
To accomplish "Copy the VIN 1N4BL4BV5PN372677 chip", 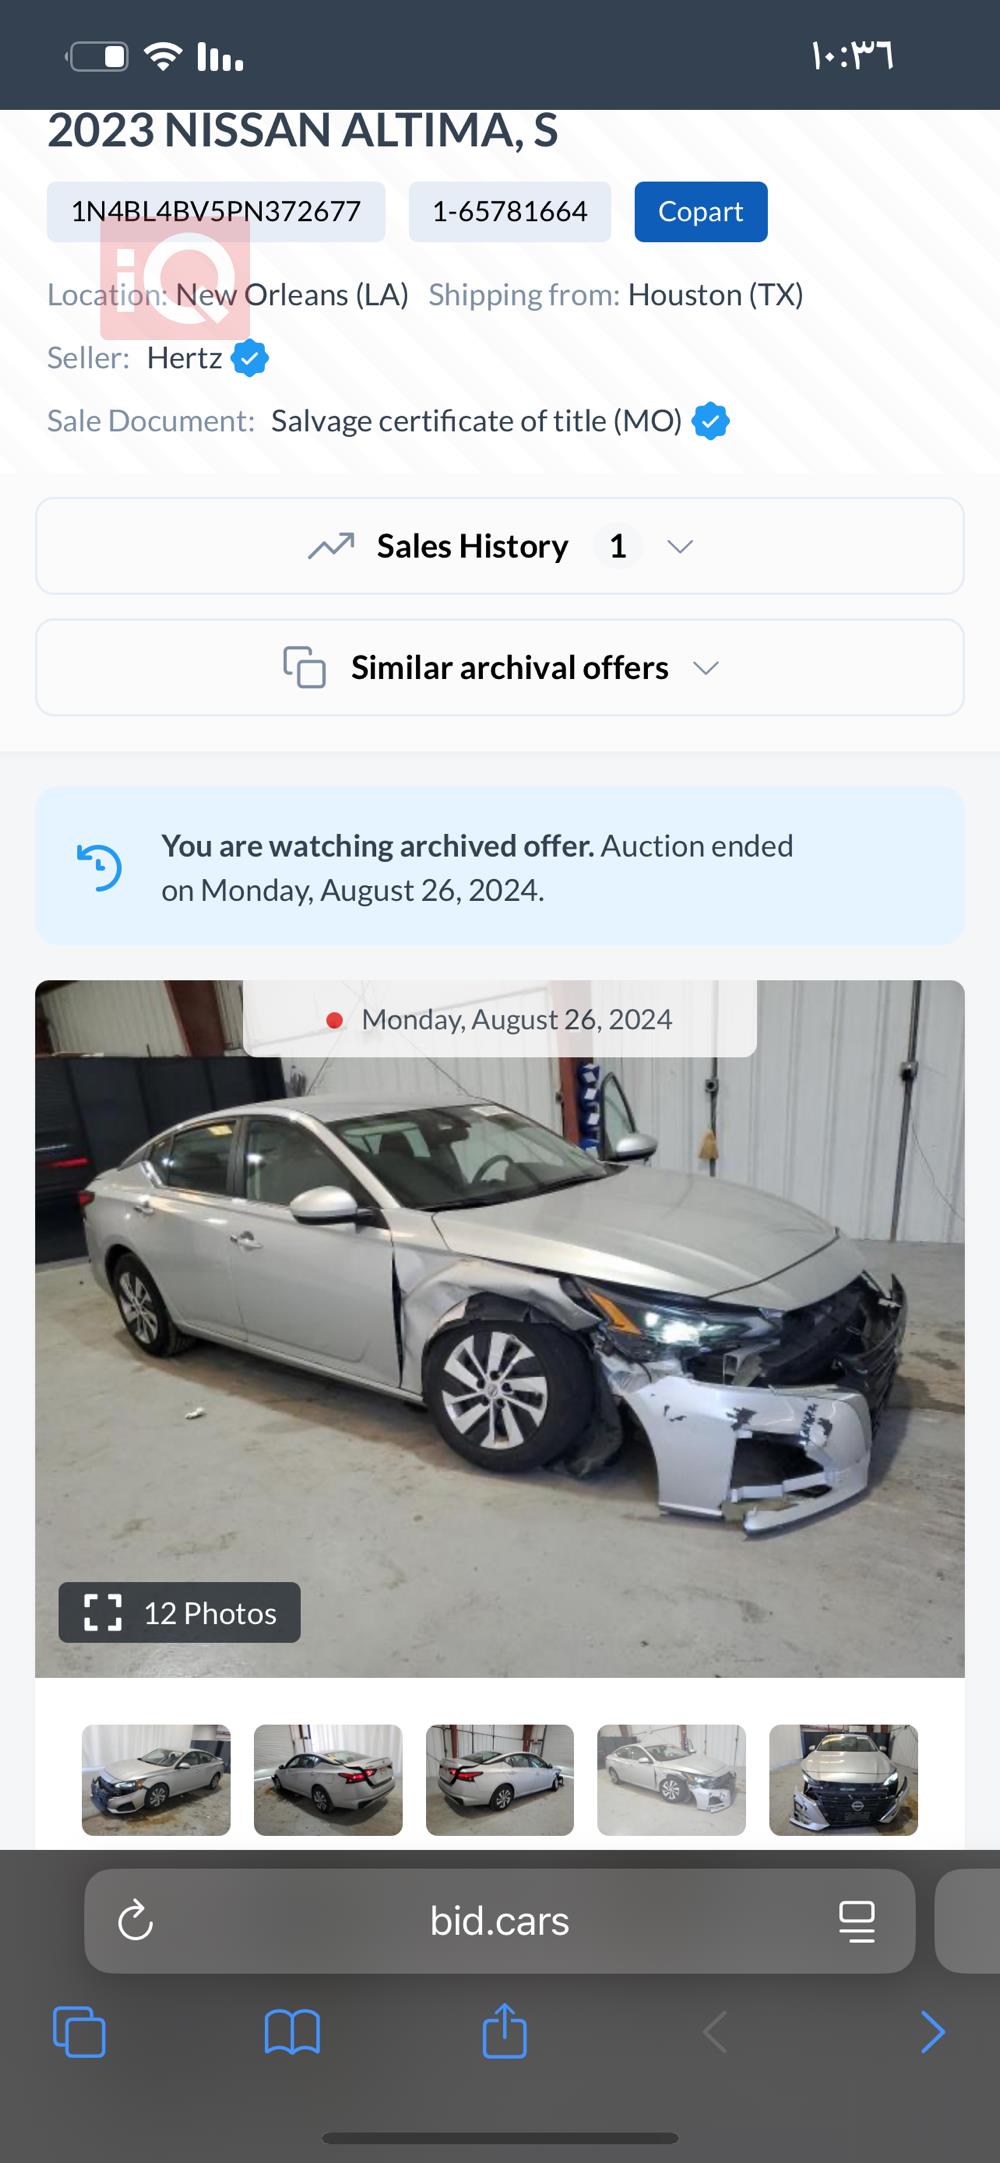I will [x=216, y=212].
